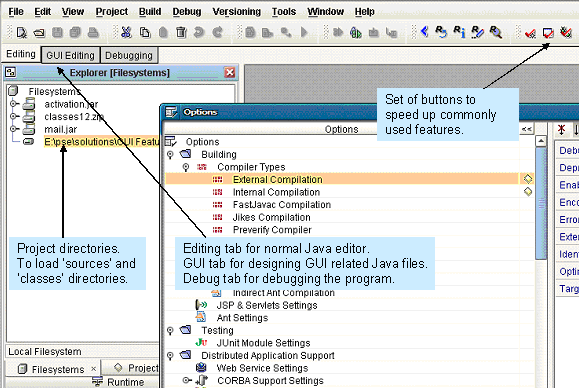Open the Help menu
The width and height of the screenshot is (579, 388).
pos(364,12)
